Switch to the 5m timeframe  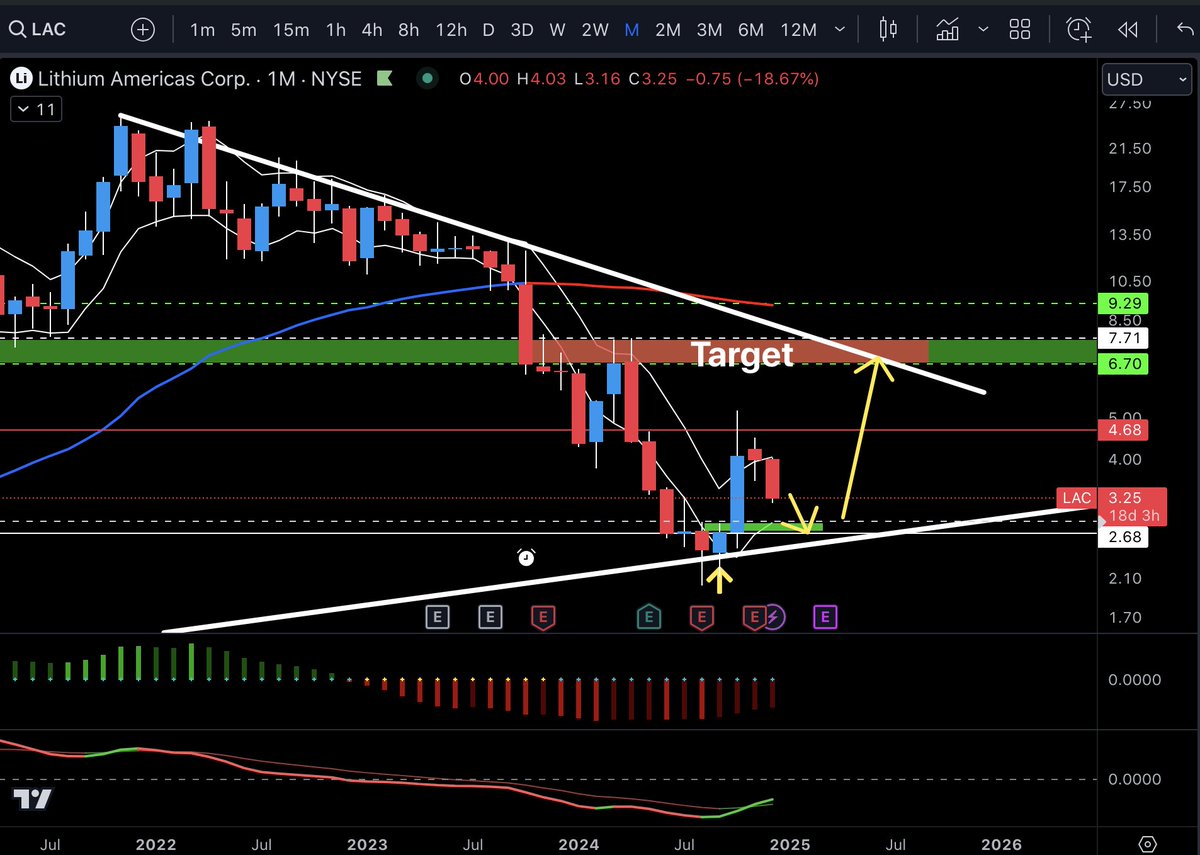244,30
